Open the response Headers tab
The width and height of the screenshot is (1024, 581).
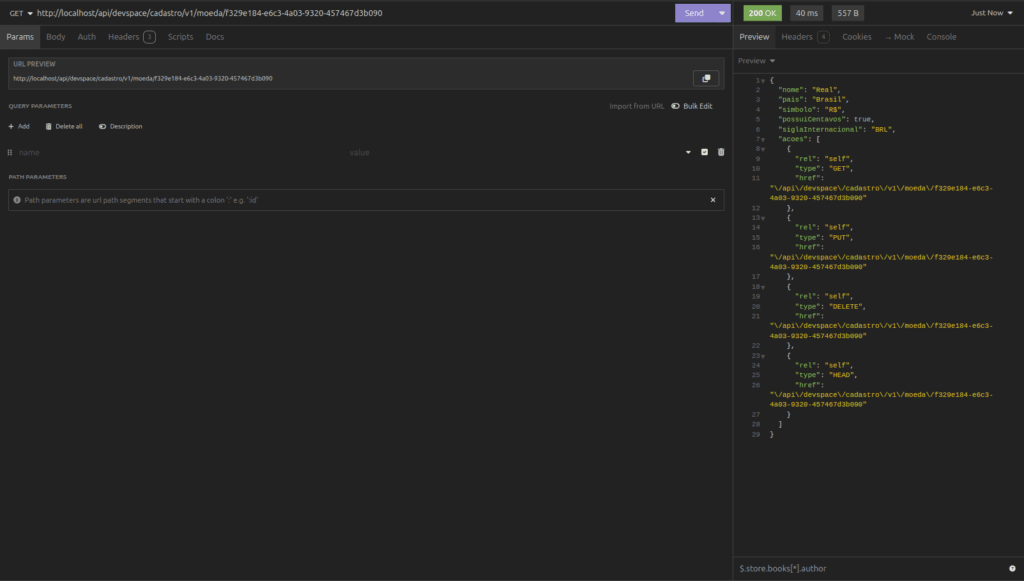(805, 37)
